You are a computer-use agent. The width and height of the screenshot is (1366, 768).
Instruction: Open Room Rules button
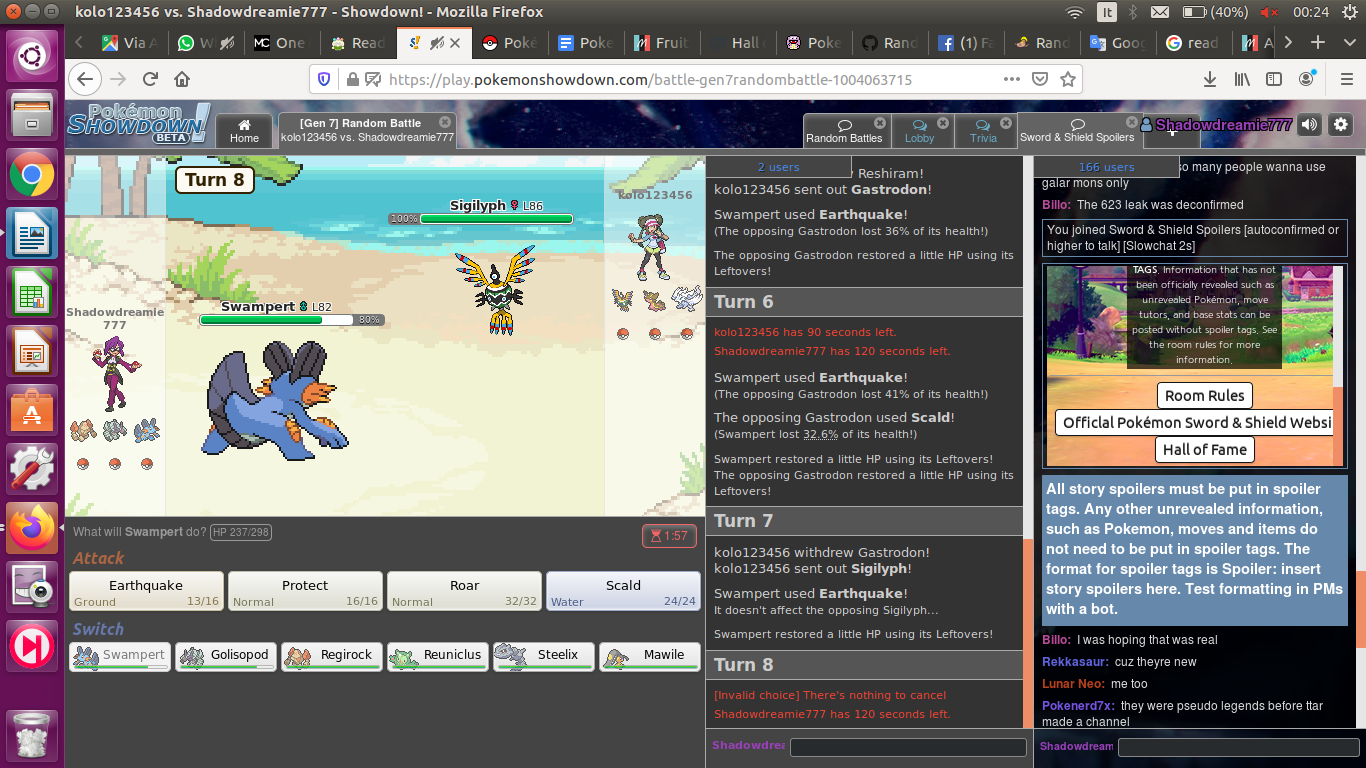tap(1204, 395)
